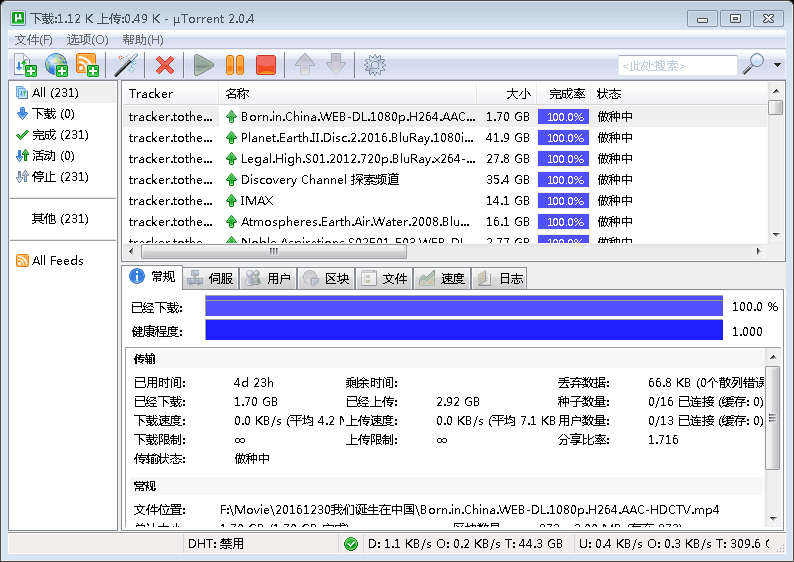This screenshot has width=794, height=562.
Task: Sort by the Tracker column header
Action: click(171, 94)
